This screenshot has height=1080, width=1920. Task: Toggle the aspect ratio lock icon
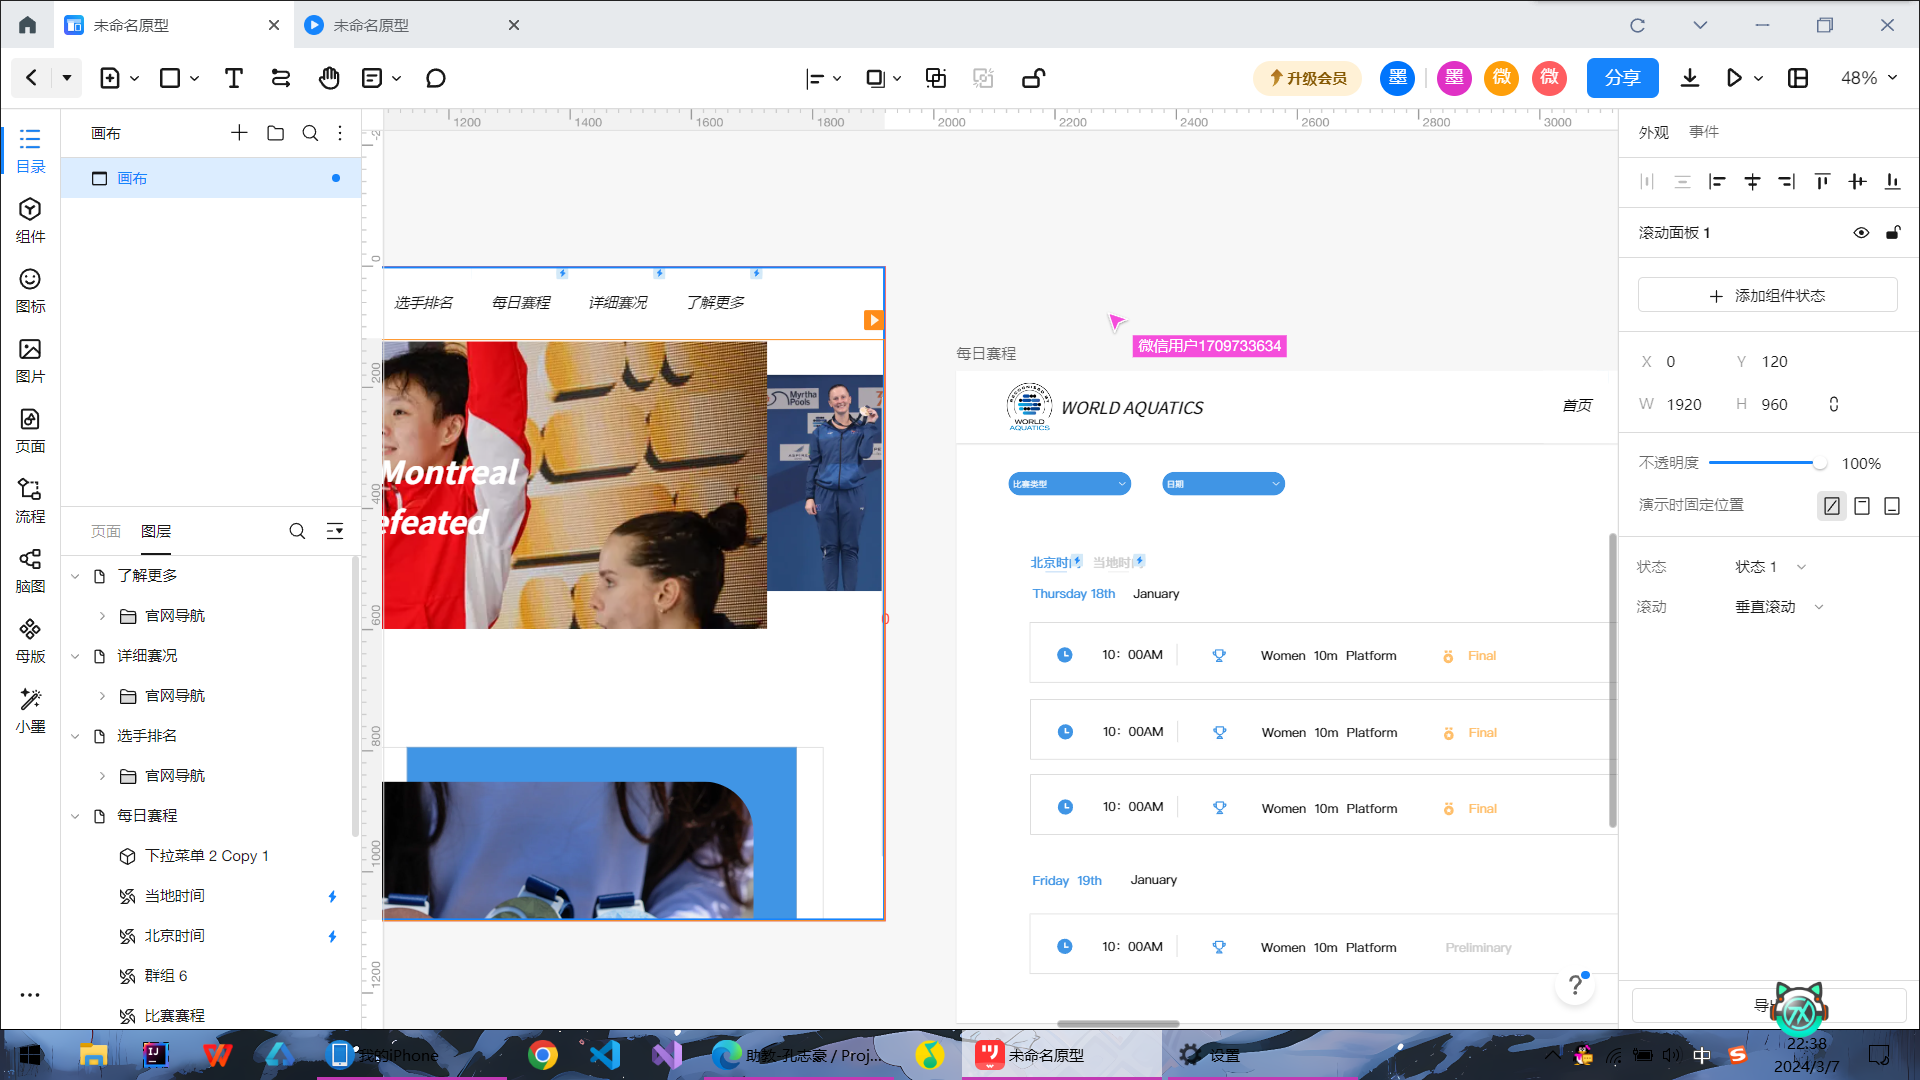1834,404
